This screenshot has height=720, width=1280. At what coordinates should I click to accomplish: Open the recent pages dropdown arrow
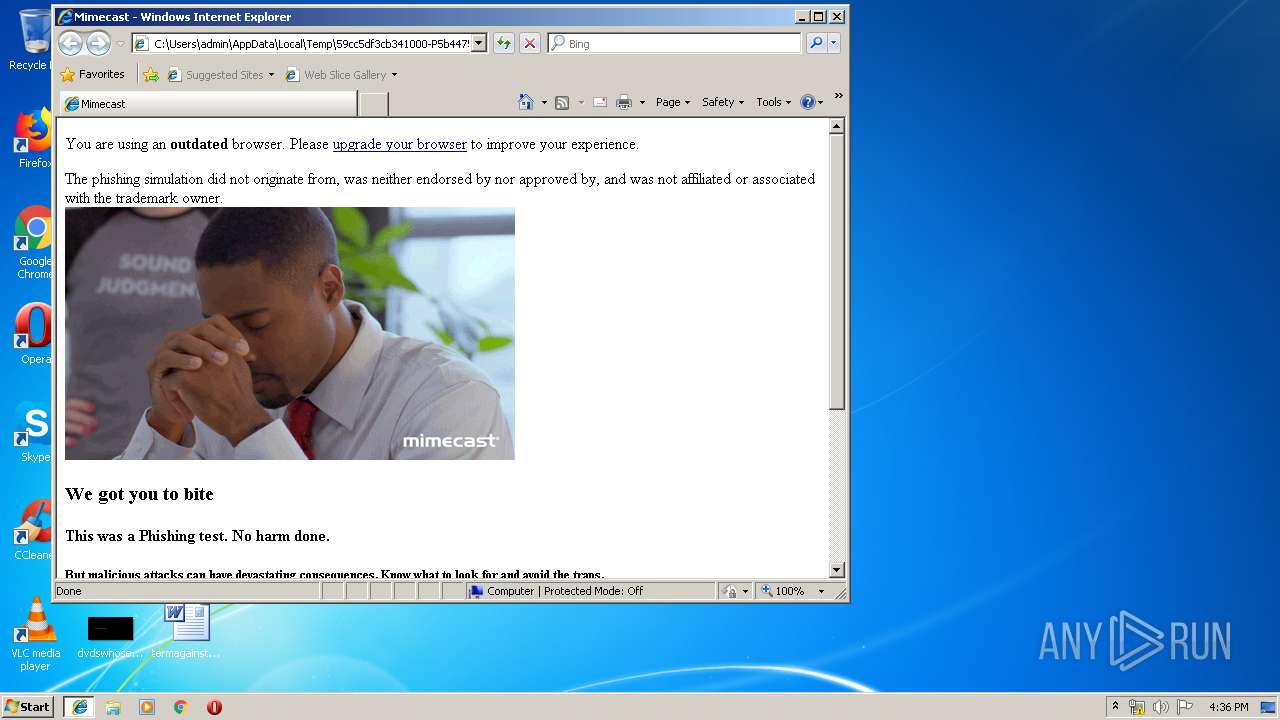(120, 43)
